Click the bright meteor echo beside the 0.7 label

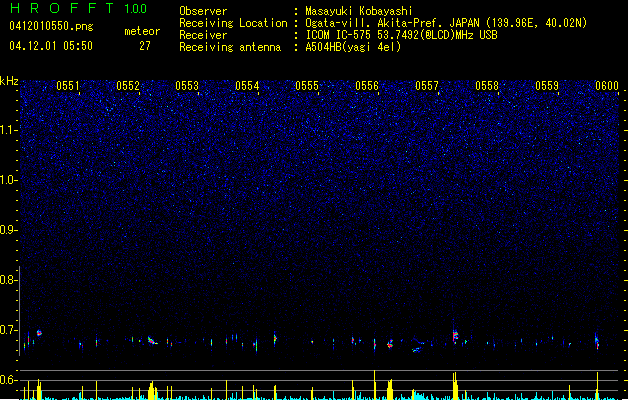click(x=39, y=333)
